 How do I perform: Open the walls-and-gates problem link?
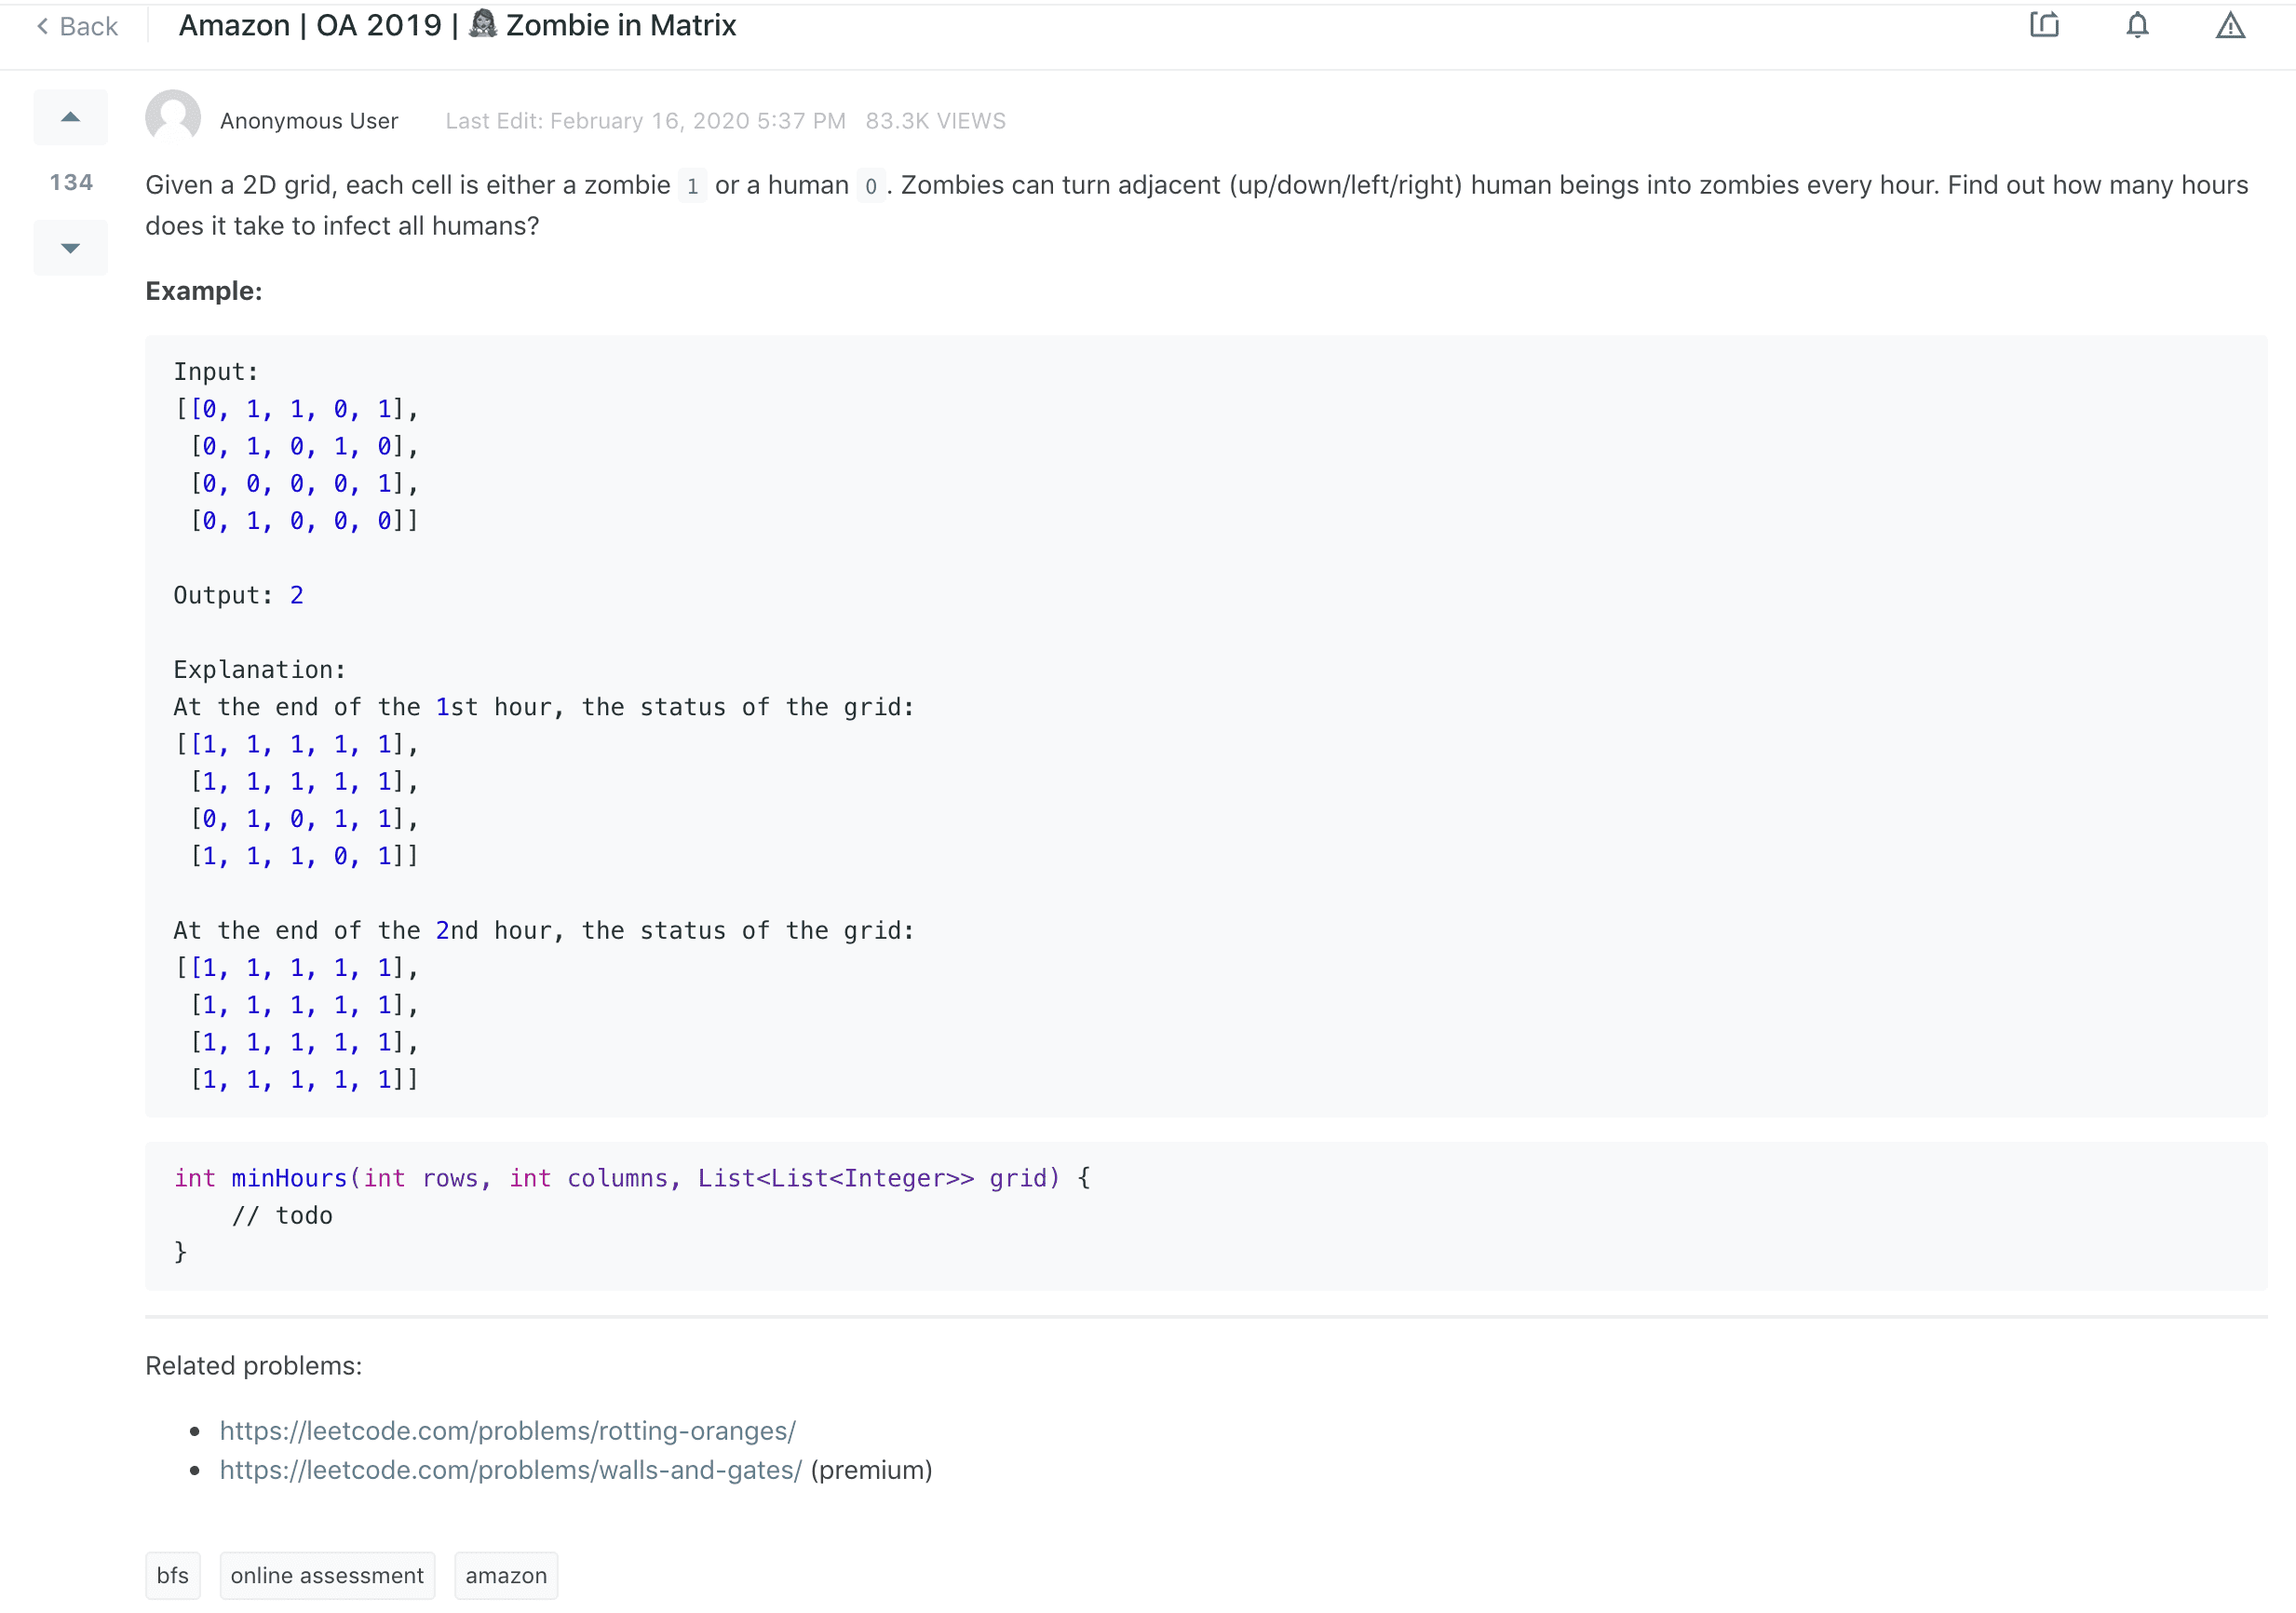(x=510, y=1470)
